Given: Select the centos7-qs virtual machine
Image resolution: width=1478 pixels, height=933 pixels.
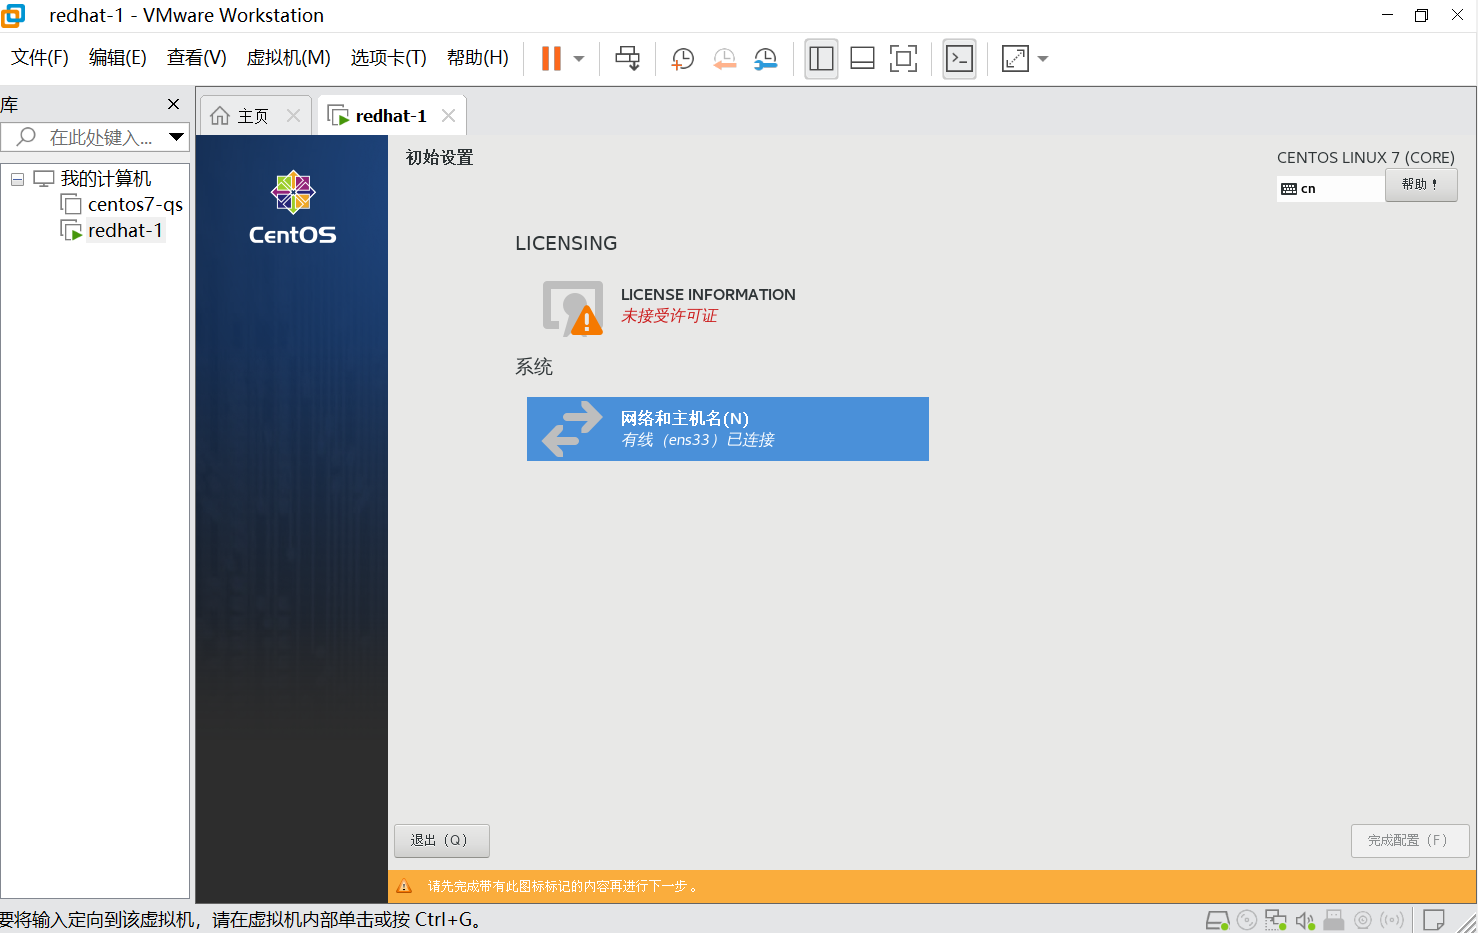Looking at the screenshot, I should pyautogui.click(x=135, y=205).
